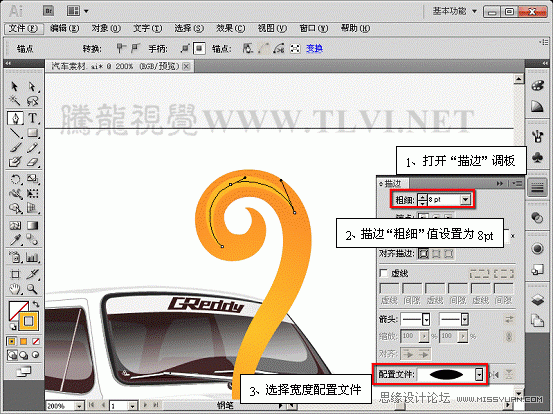Convert selected anchor to smooth
This screenshot has height=414, width=553.
pyautogui.click(x=135, y=48)
